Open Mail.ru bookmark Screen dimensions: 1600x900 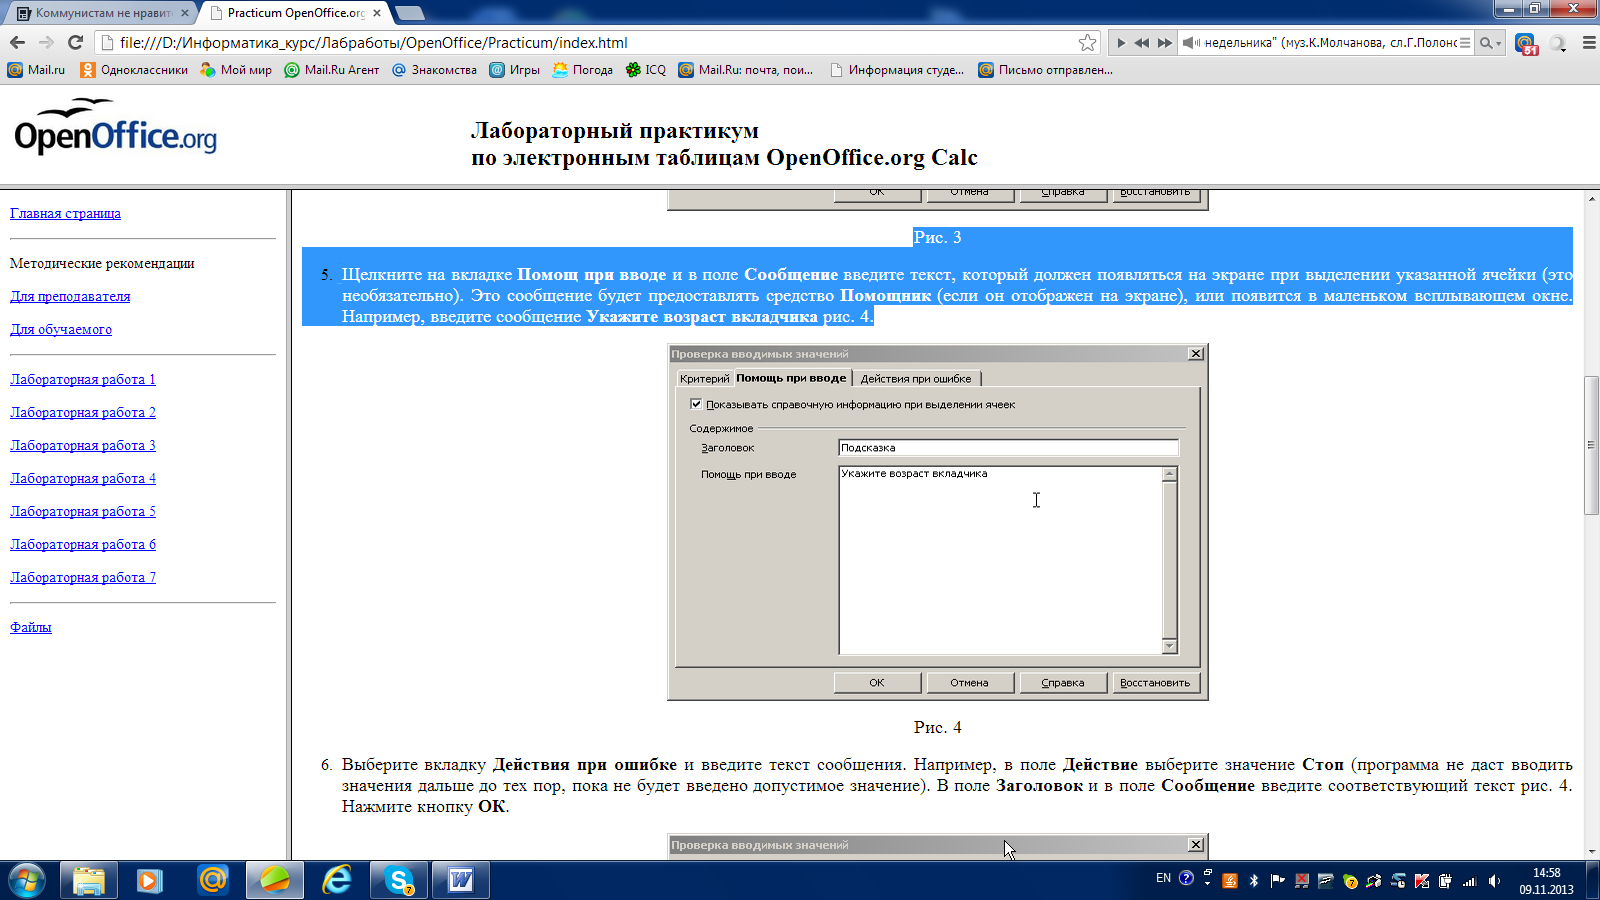36,70
